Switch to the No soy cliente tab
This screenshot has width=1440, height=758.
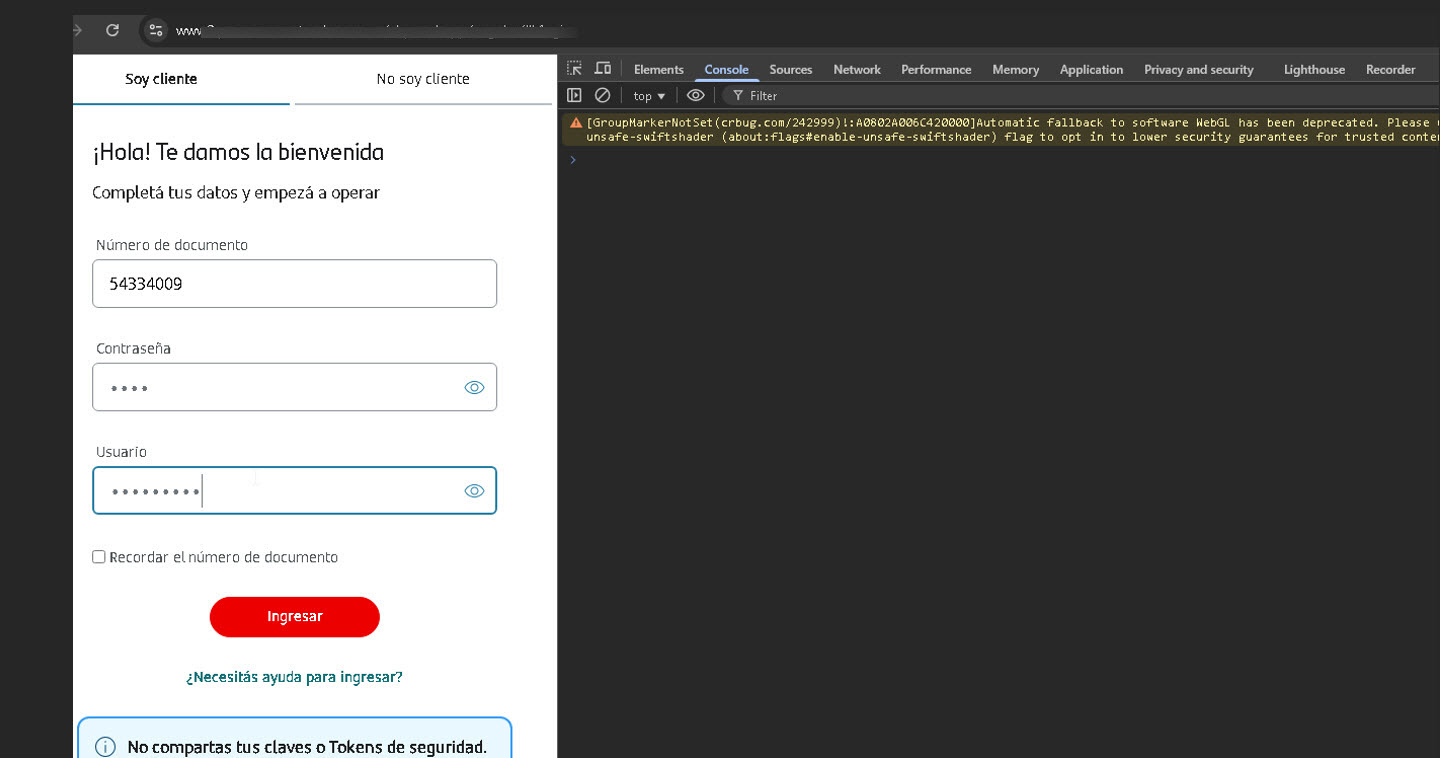pos(422,78)
